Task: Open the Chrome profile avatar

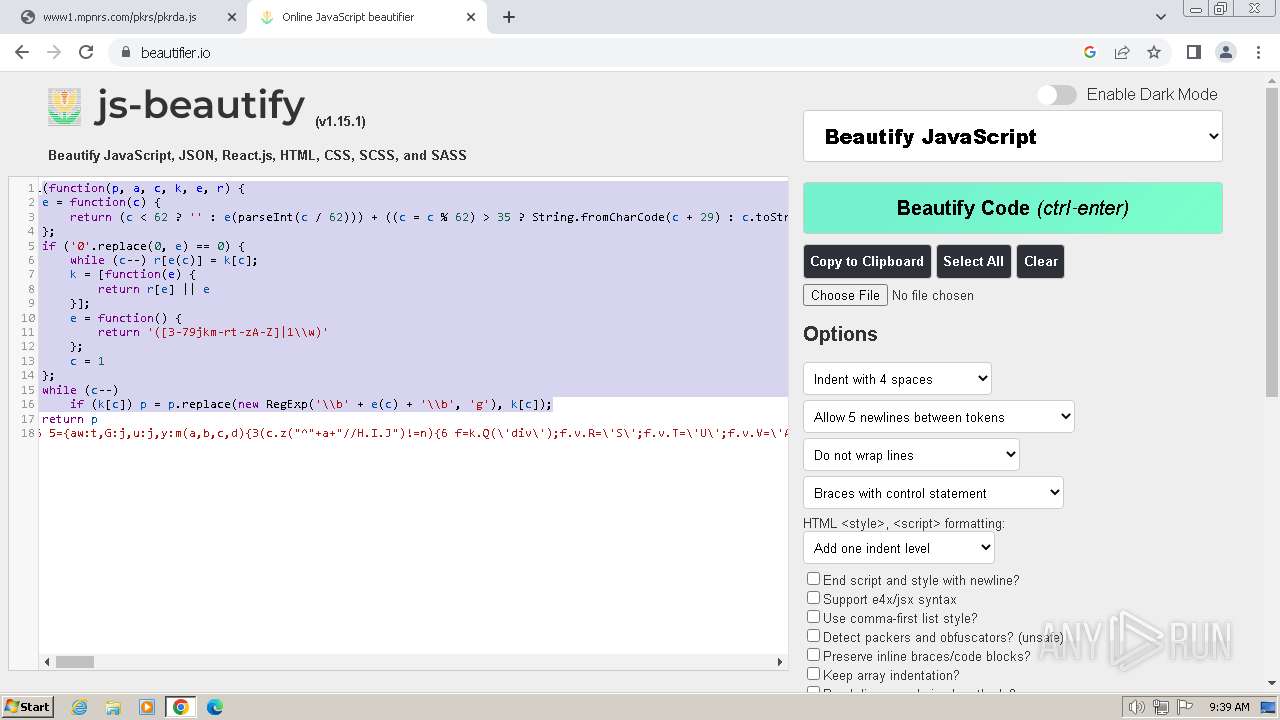Action: (x=1225, y=52)
